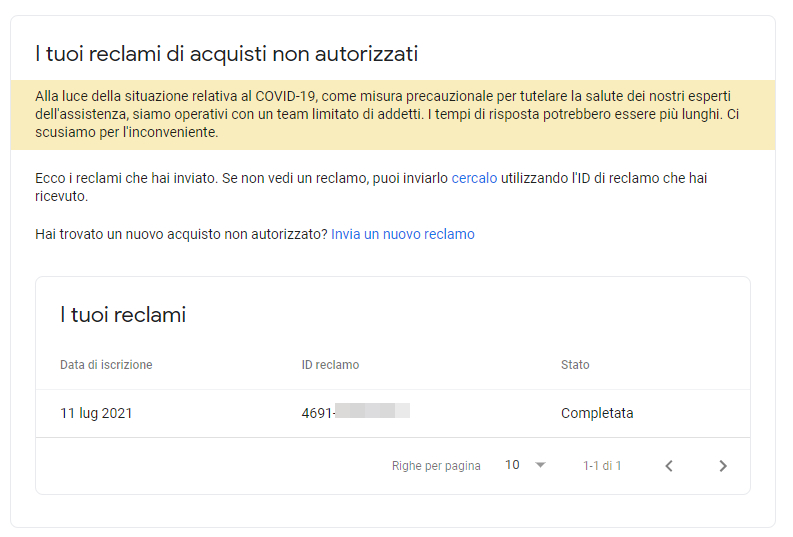Expand the rows per page dropdown arrow

540,465
